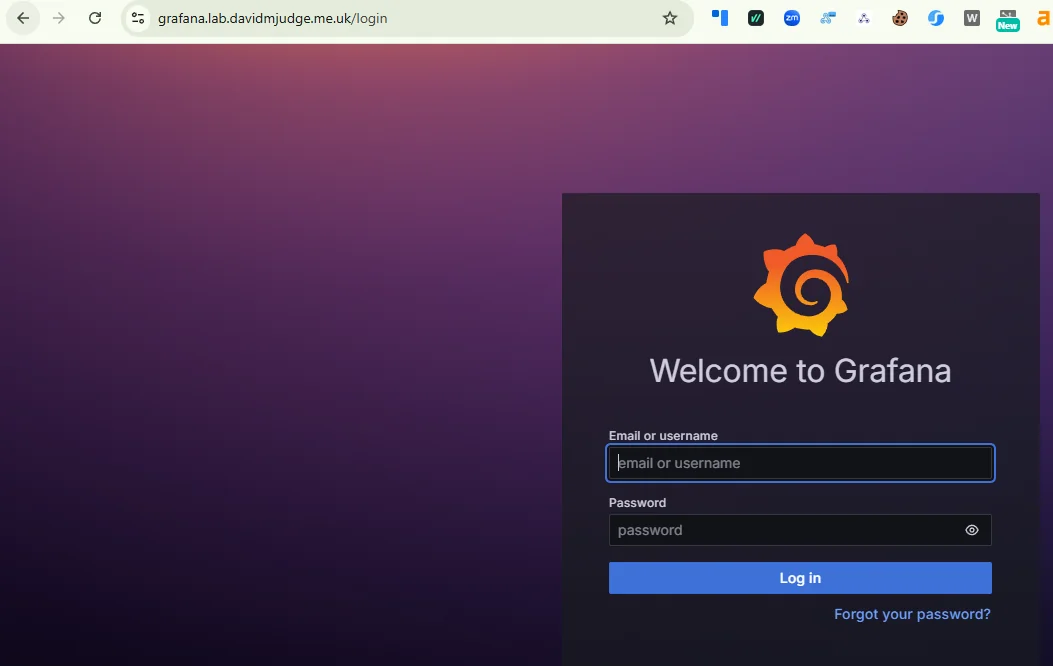Open the orange 'a' extension icon
Image resolution: width=1053 pixels, height=666 pixels.
pyautogui.click(x=1044, y=18)
